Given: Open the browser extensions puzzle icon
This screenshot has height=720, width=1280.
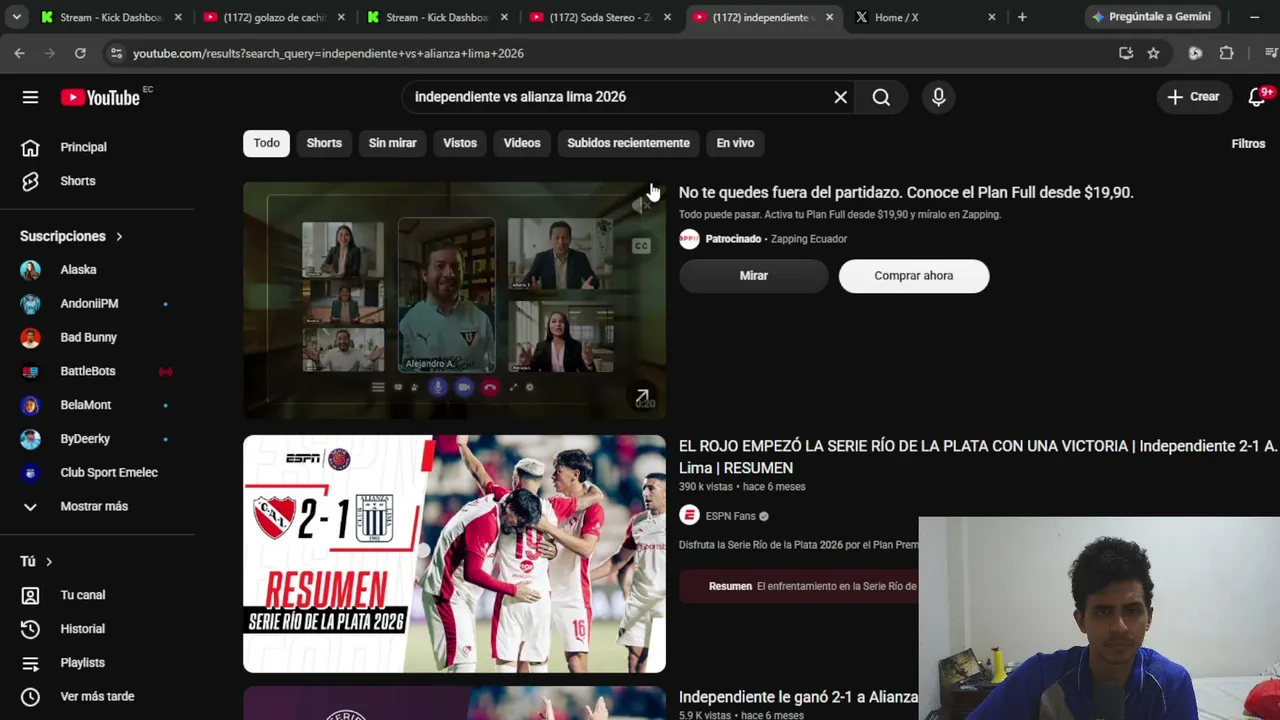Looking at the screenshot, I should (x=1226, y=53).
